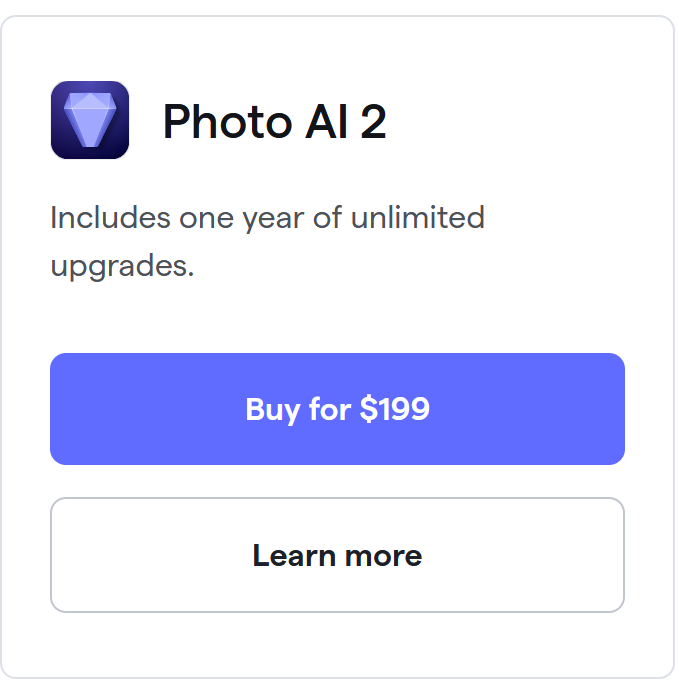
Task: Click the unlimited upgrades description text
Action: click(267, 242)
